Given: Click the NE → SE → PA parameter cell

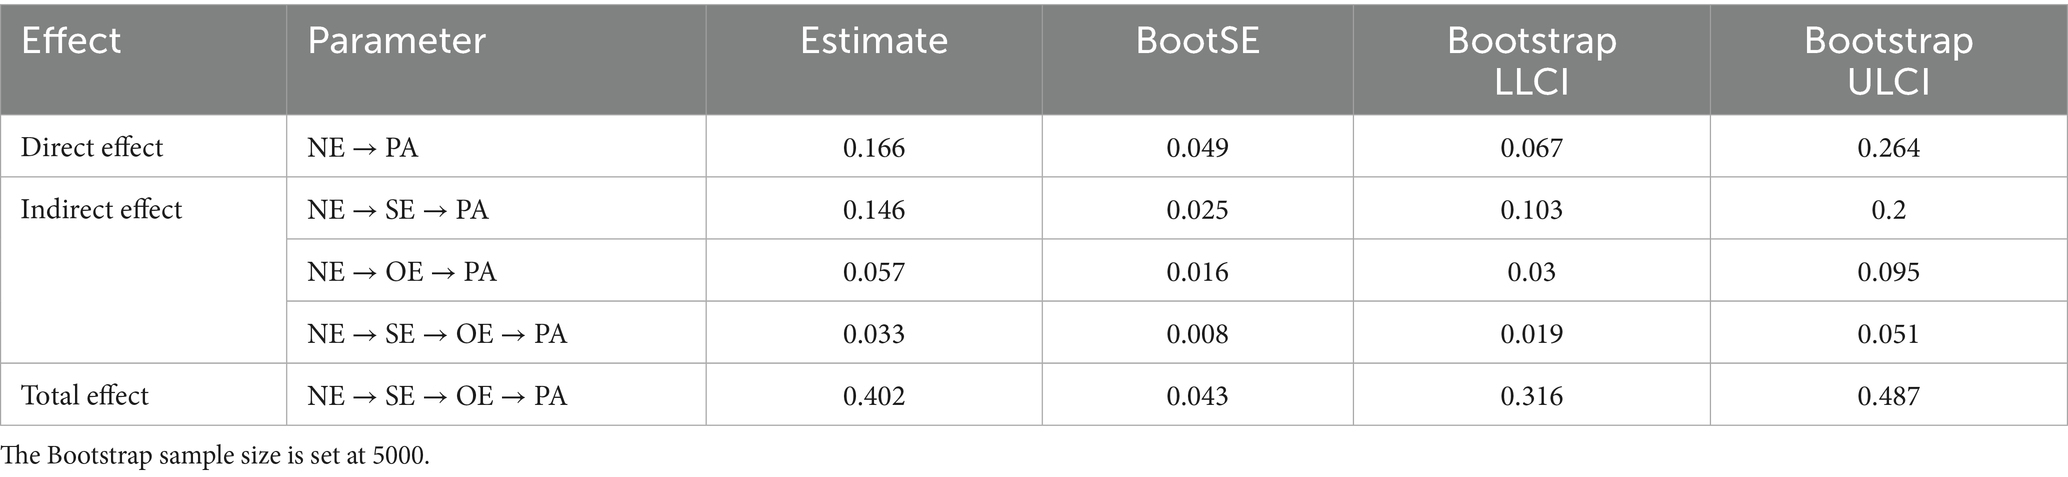Looking at the screenshot, I should [x=398, y=210].
